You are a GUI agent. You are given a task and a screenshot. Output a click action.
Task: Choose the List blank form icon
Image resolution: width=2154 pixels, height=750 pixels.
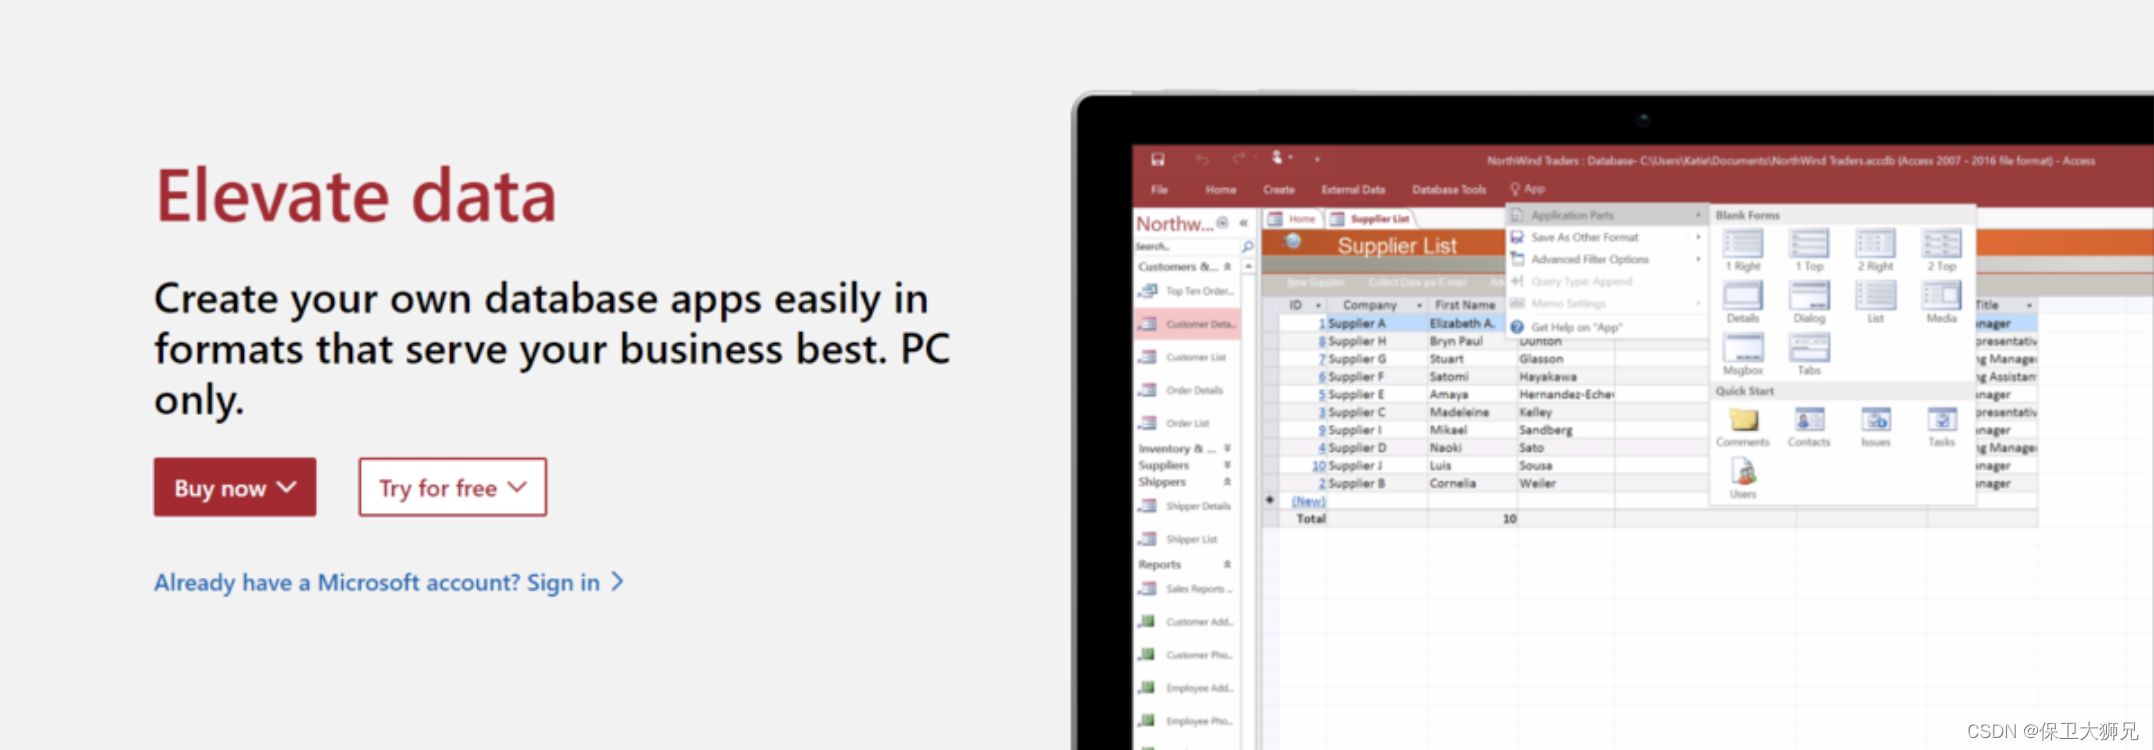1875,302
